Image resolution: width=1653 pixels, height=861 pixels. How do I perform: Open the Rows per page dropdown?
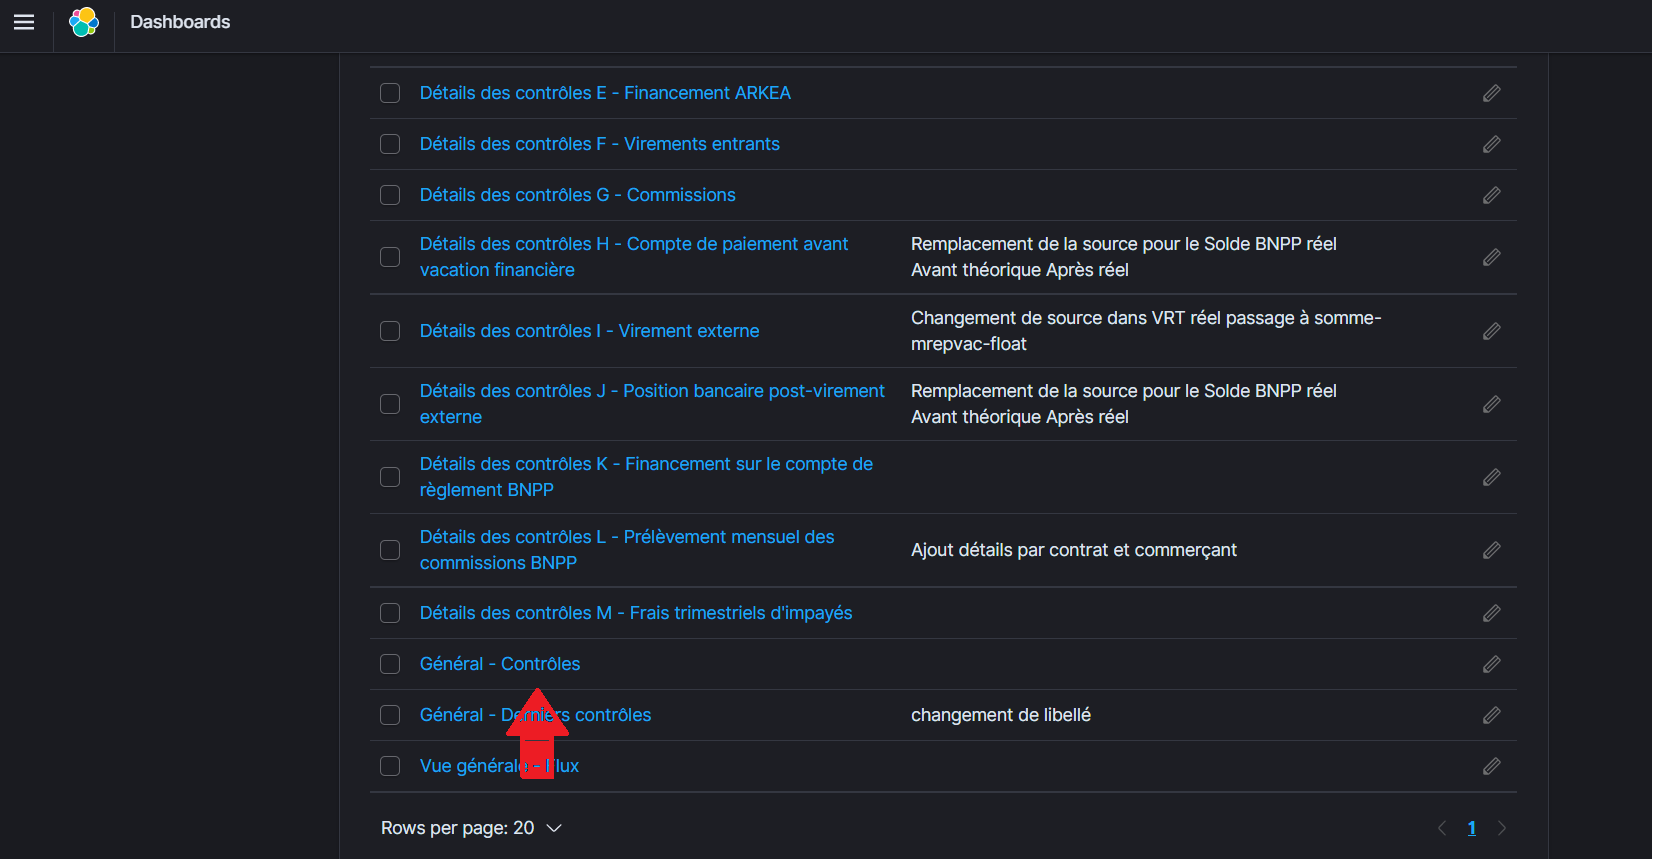[x=471, y=828]
